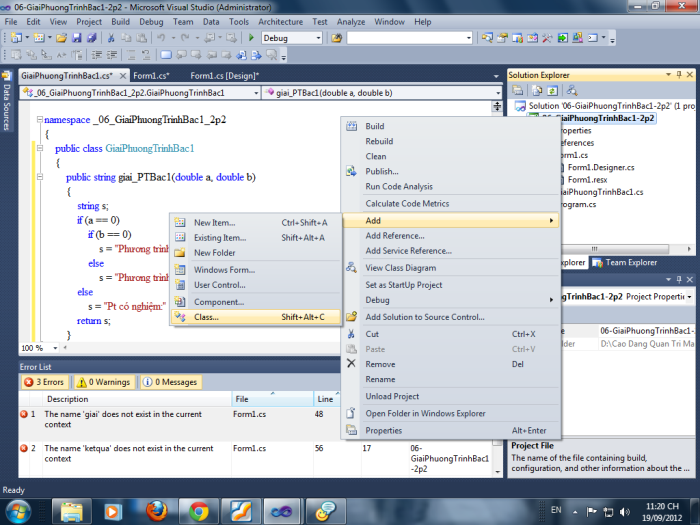The height and width of the screenshot is (525, 700).
Task: Switch to the Team Explorer tab
Action: [625, 262]
